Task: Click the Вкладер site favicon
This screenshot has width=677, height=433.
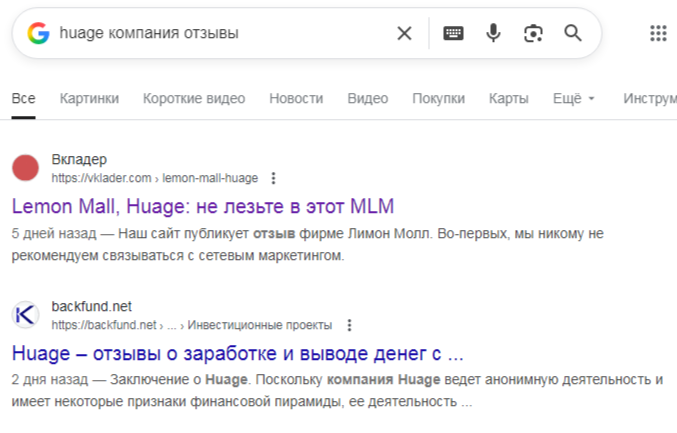Action: click(26, 168)
